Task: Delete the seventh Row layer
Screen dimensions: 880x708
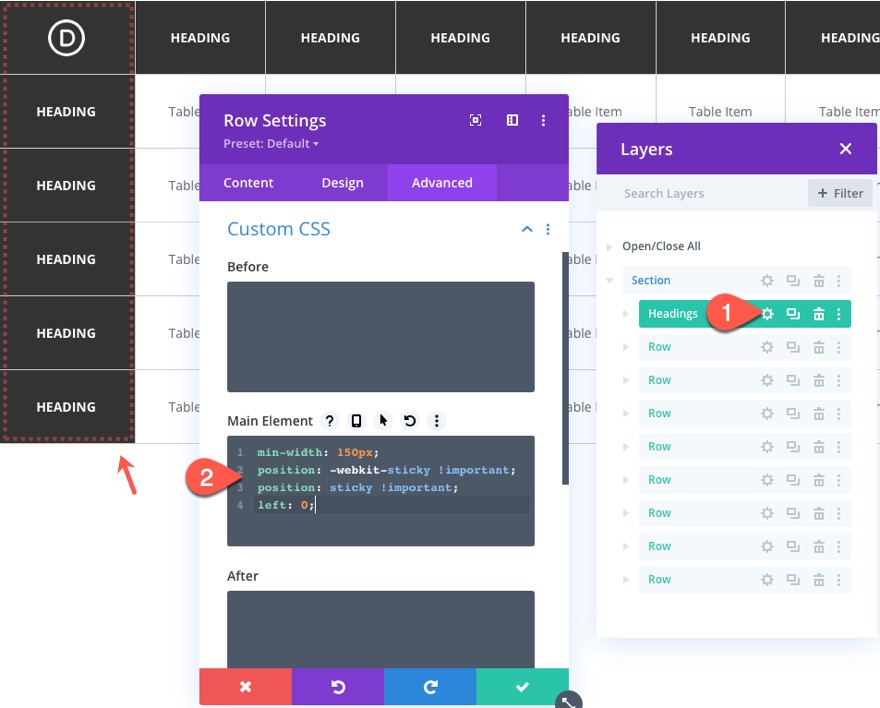Action: click(819, 546)
